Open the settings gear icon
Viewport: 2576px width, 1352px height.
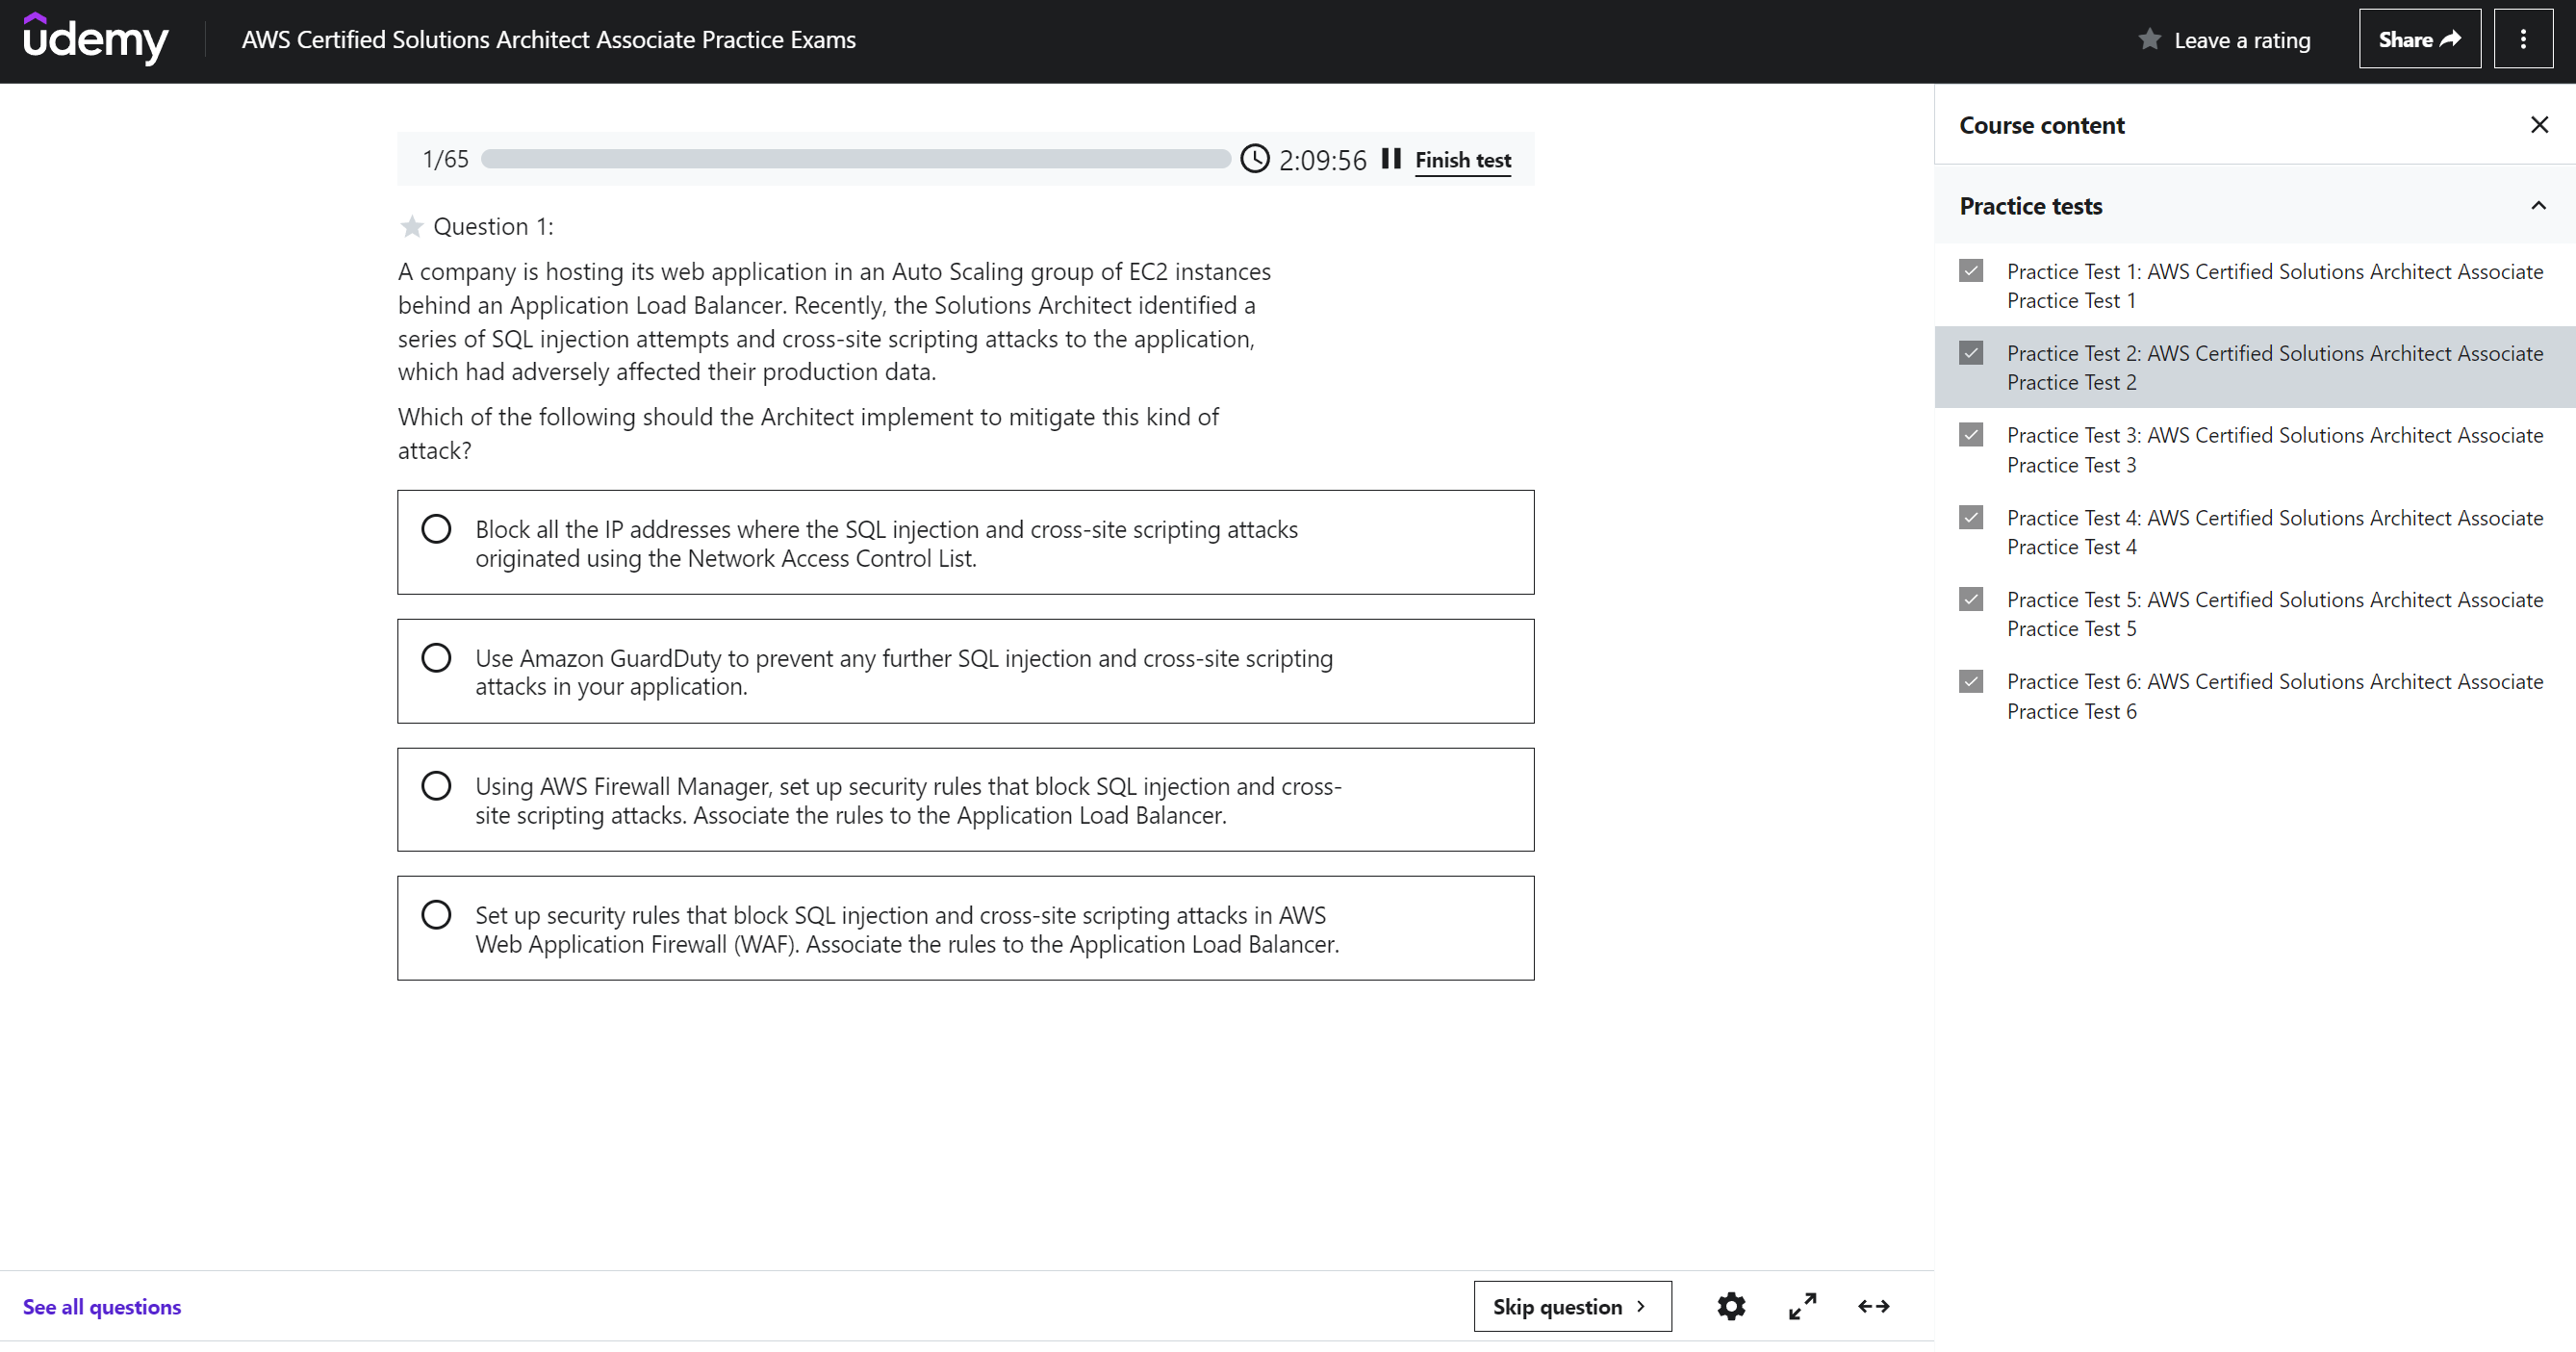[x=1731, y=1306]
